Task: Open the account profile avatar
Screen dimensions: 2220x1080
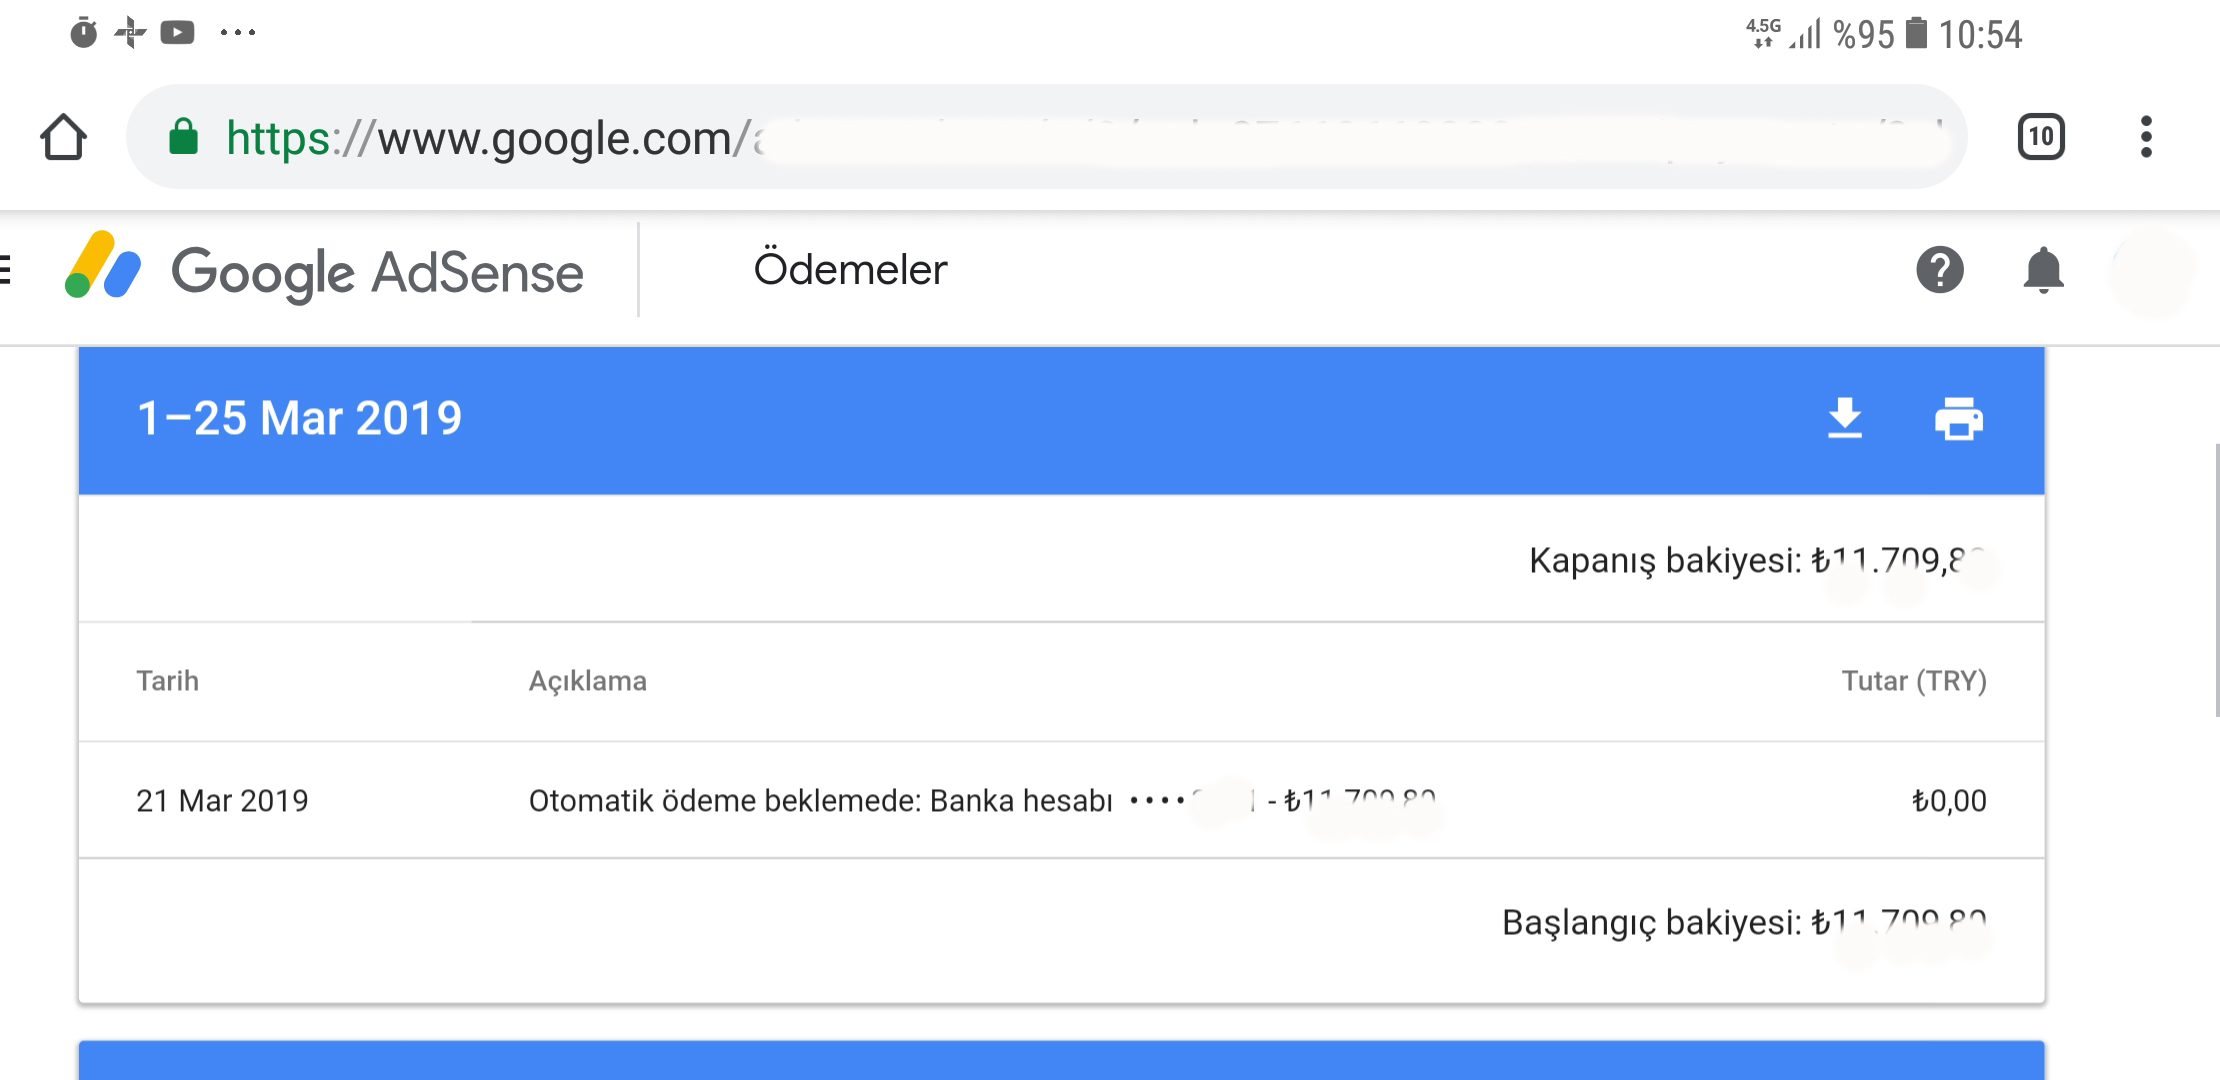Action: pos(2150,270)
